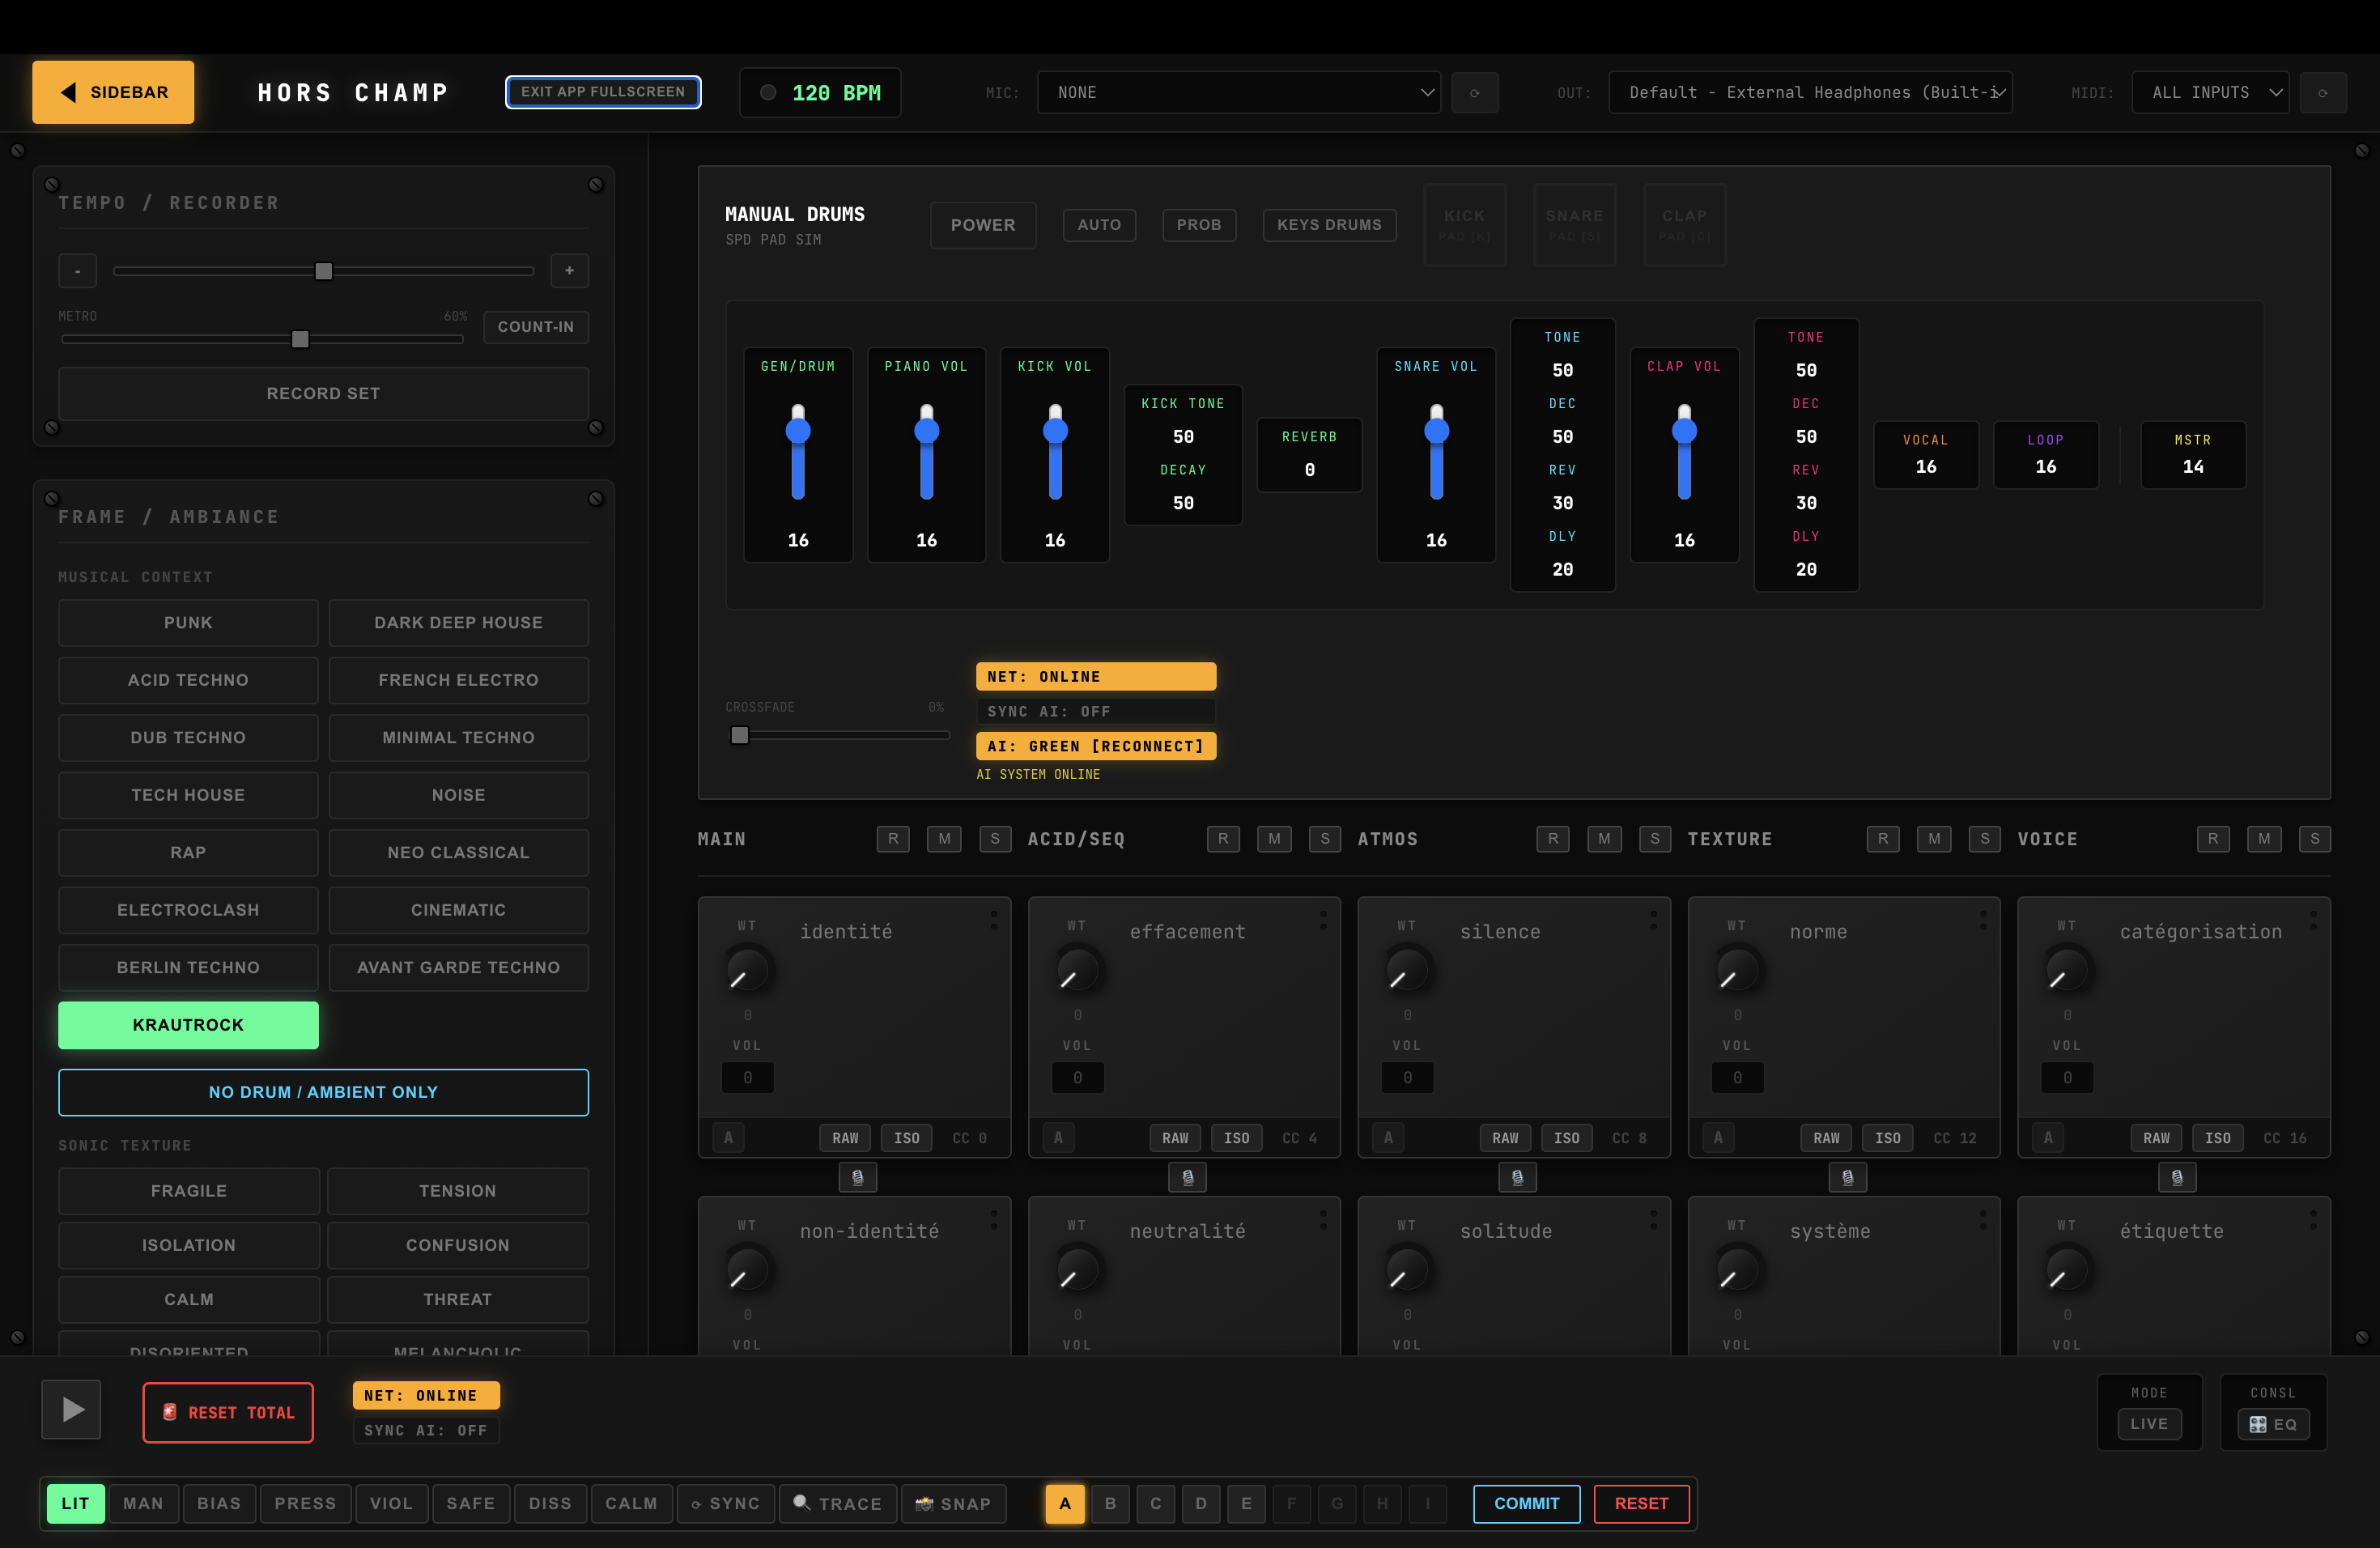Click the WT knob on the système card
2380x1548 pixels.
pos(1737,1270)
